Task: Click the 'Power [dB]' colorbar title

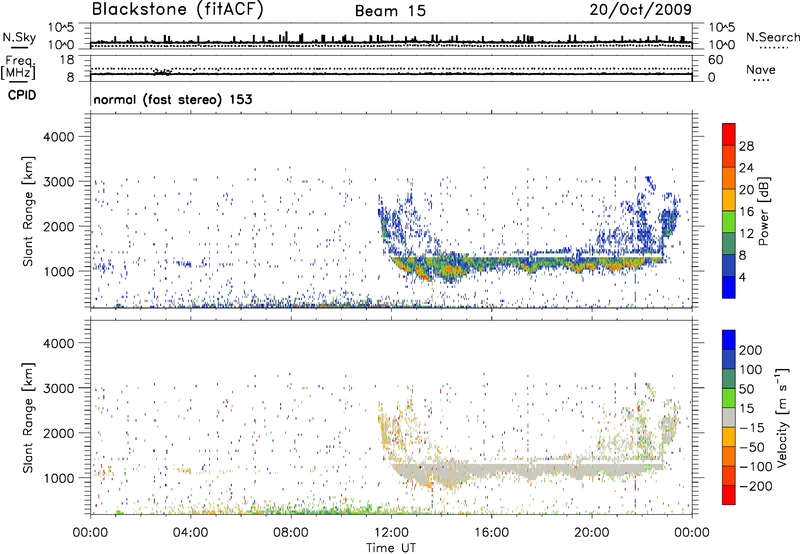Action: pos(763,211)
